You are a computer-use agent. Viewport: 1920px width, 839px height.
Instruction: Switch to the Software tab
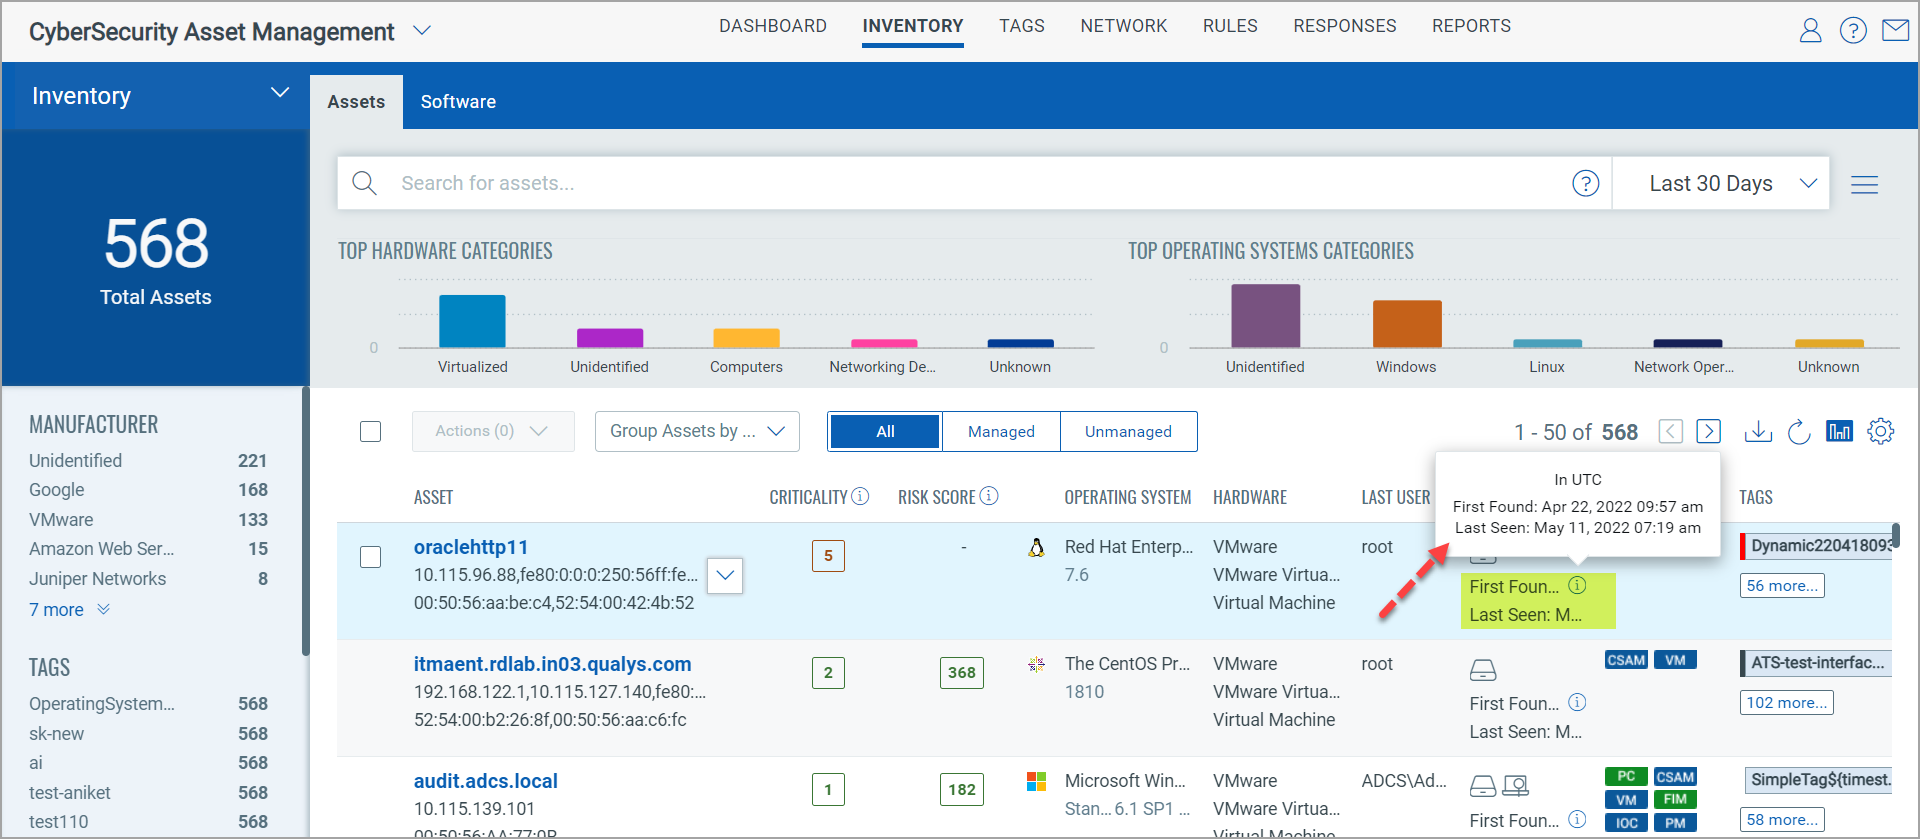tap(458, 102)
